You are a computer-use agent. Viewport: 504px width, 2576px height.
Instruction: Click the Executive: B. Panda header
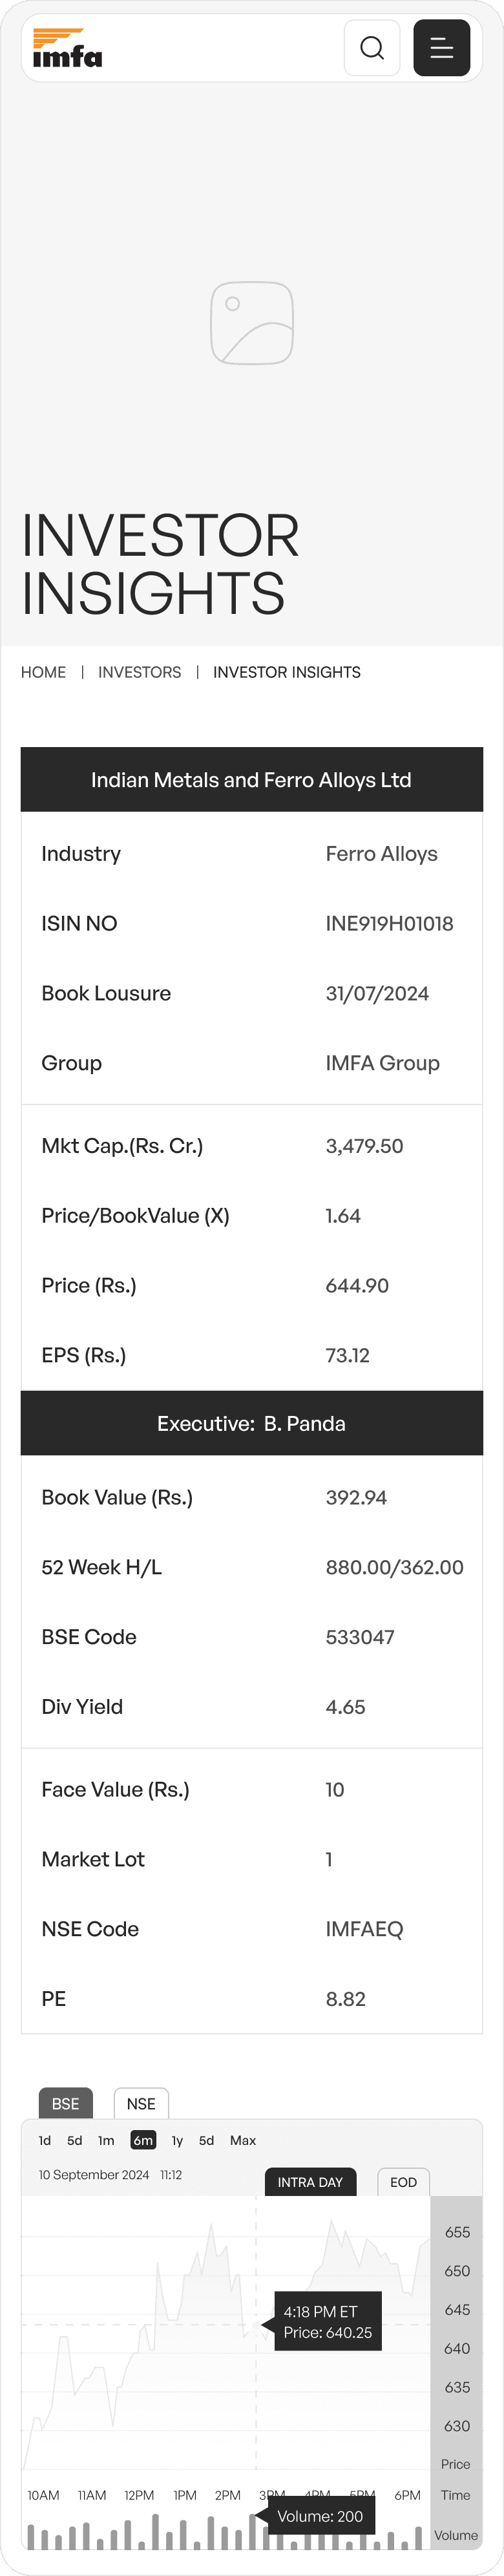251,1423
